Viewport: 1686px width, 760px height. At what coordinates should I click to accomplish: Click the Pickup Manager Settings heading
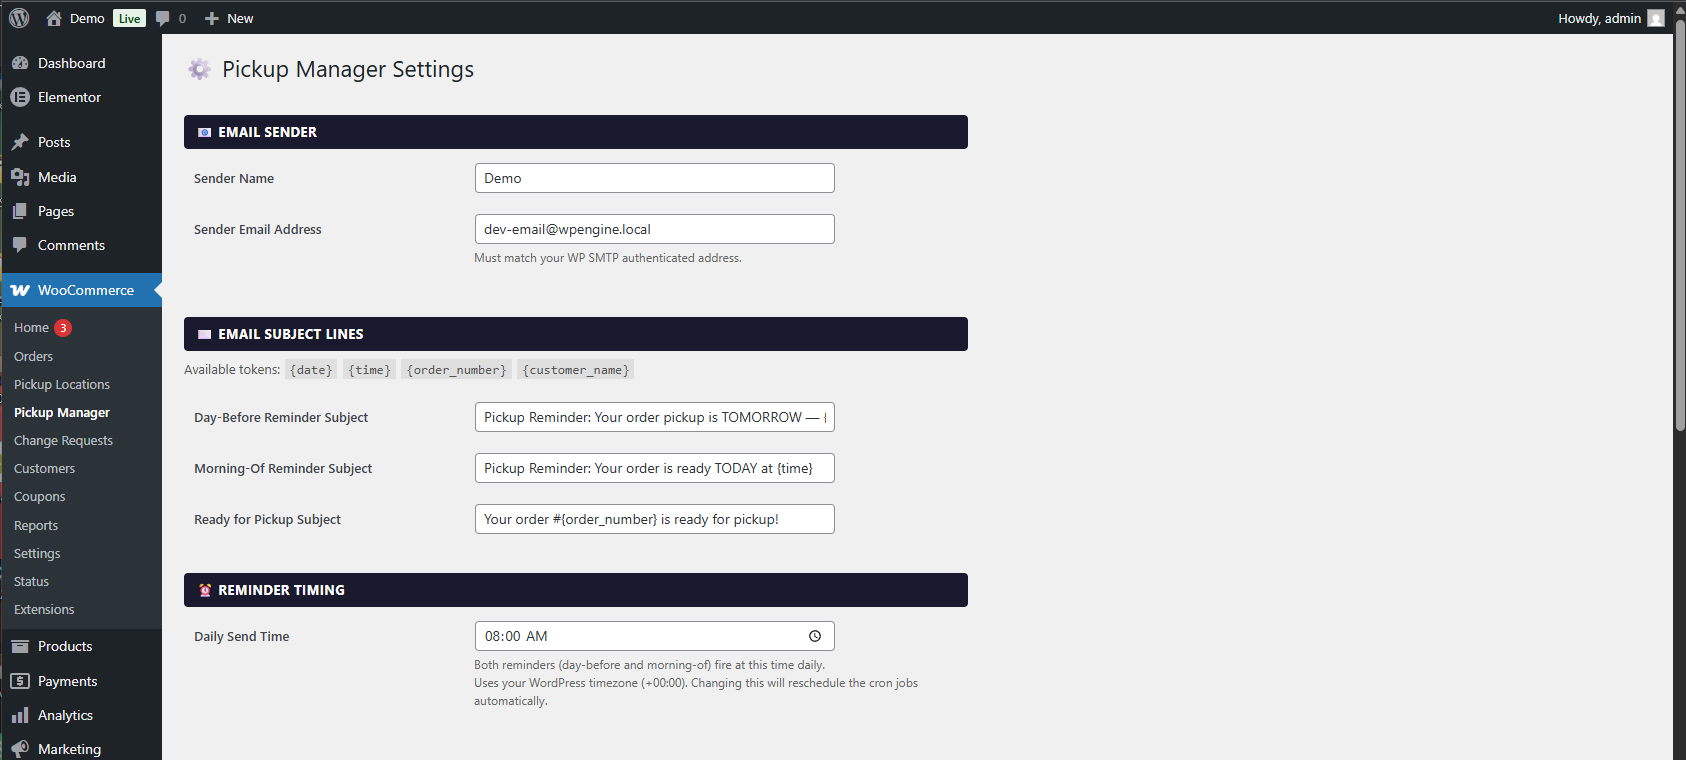pyautogui.click(x=348, y=69)
